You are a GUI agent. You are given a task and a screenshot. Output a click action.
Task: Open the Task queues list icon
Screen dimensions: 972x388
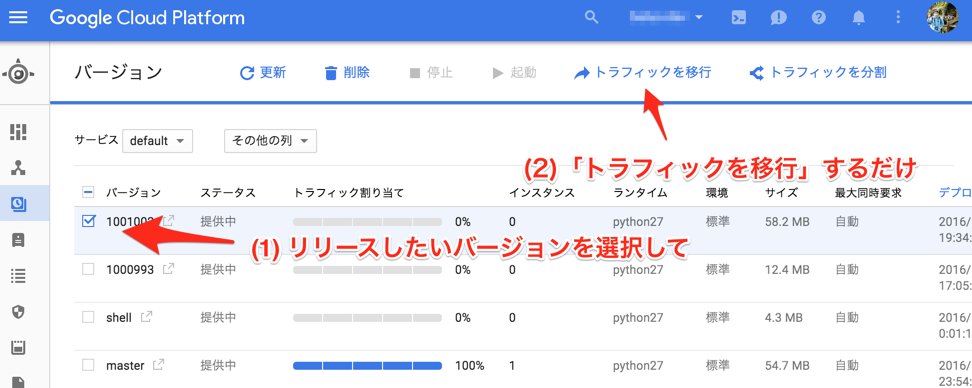[x=19, y=276]
